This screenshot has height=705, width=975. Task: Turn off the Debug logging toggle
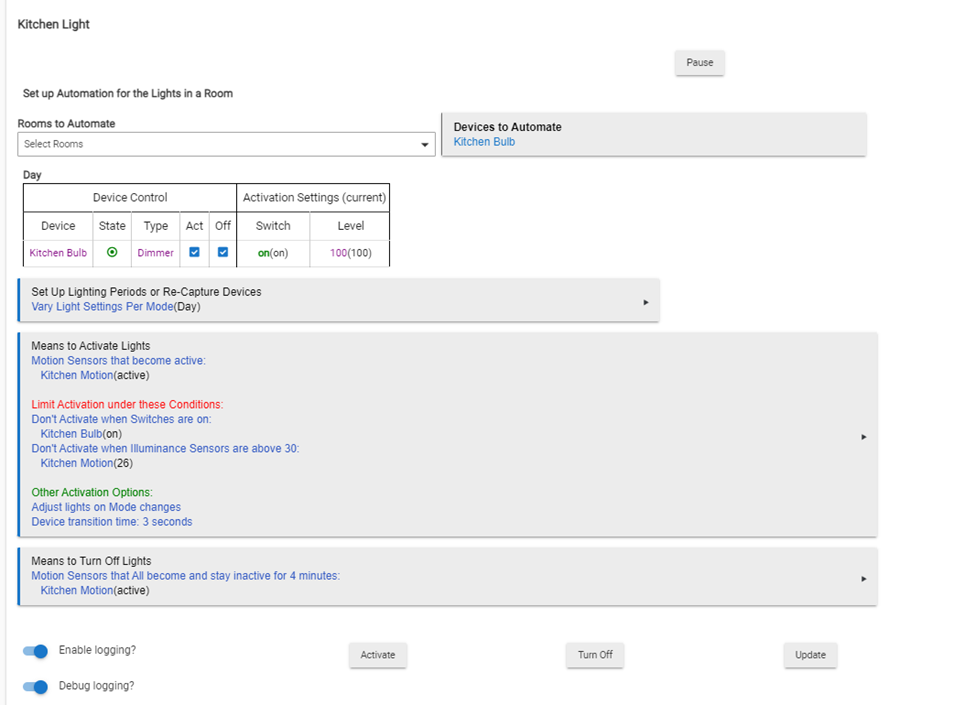coord(35,686)
